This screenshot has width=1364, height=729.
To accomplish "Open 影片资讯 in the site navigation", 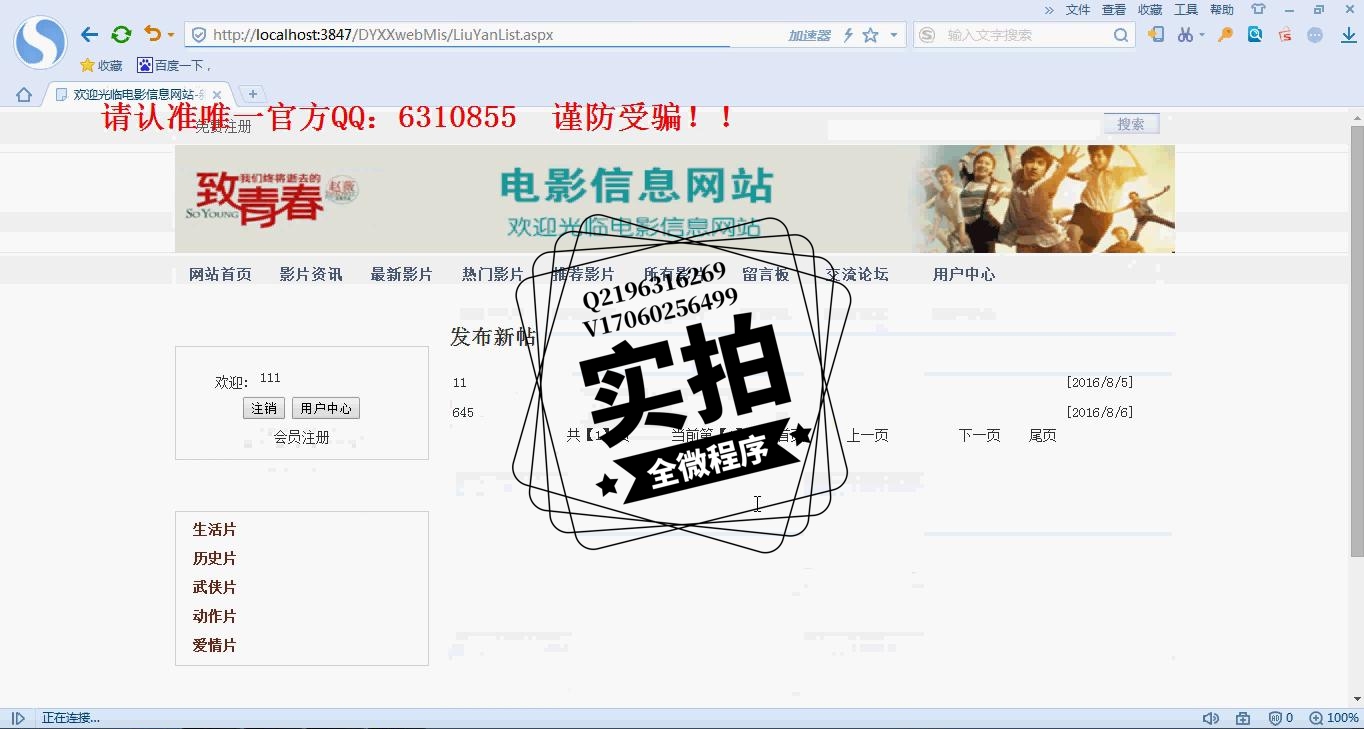I will tap(311, 274).
